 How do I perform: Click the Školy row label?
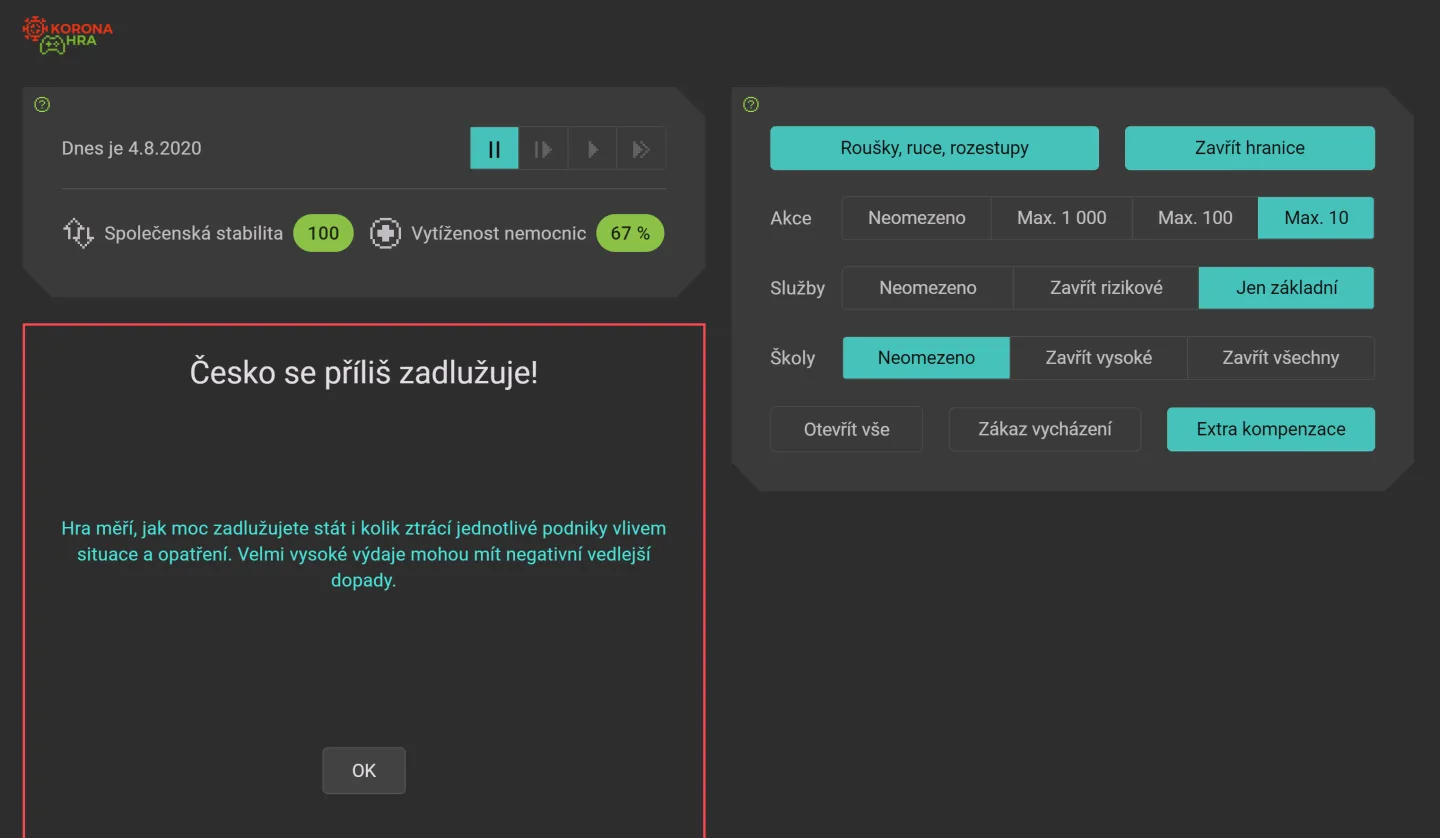[793, 358]
